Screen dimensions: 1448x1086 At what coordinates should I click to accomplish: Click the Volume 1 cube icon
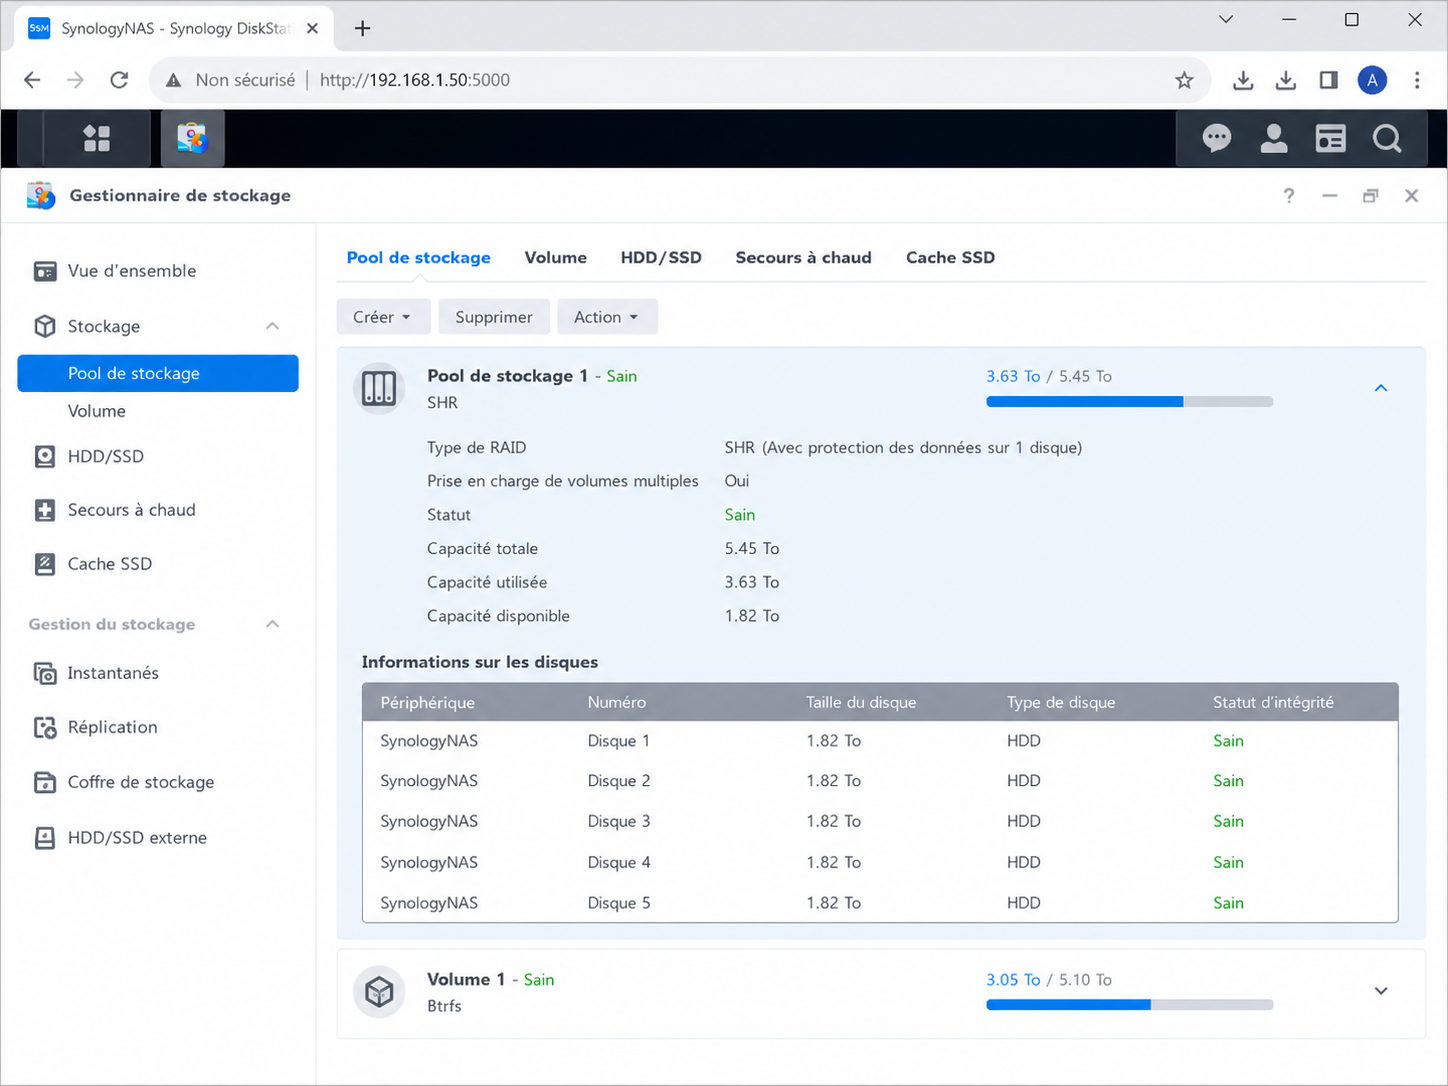click(x=379, y=992)
